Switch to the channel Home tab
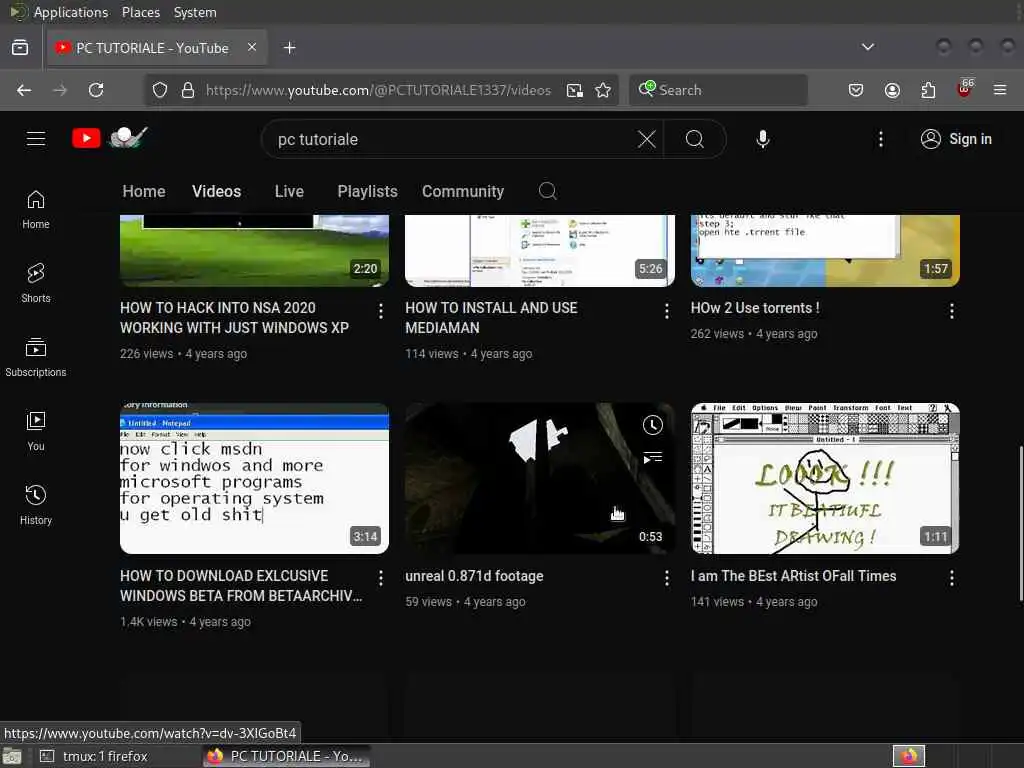Viewport: 1024px width, 768px height. [144, 191]
